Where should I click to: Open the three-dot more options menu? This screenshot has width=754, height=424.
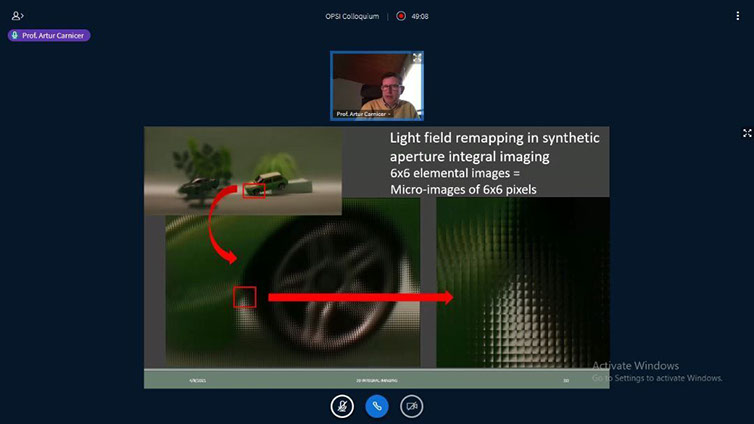[x=737, y=16]
